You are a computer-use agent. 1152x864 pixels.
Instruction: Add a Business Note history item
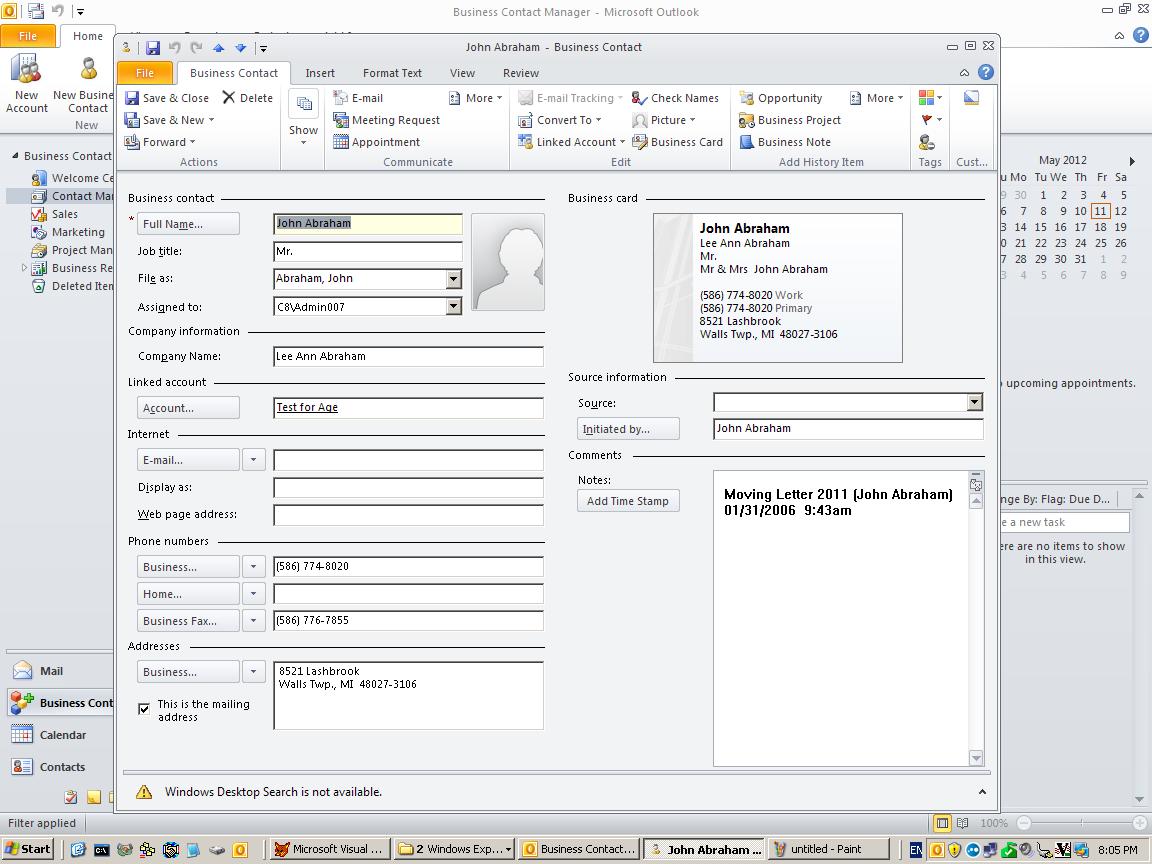click(785, 142)
